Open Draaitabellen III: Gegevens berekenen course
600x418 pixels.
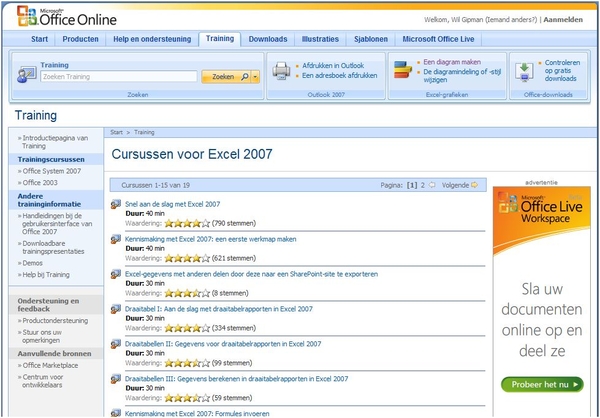coord(236,379)
